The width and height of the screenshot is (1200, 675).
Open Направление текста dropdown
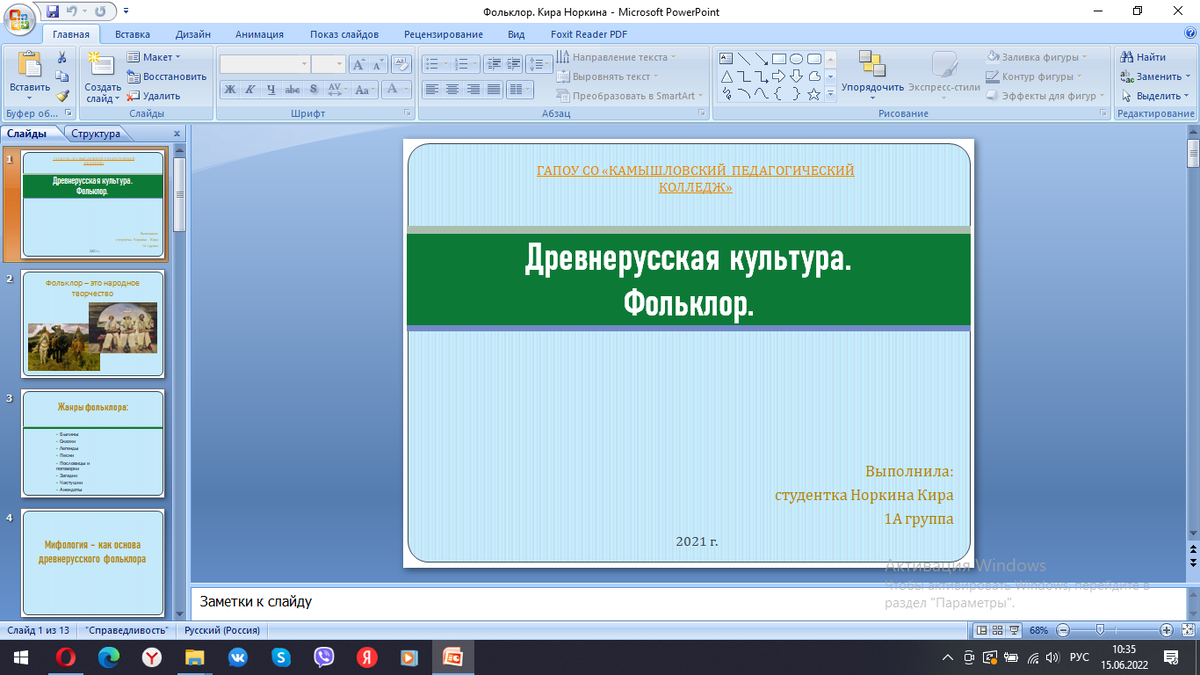(x=617, y=57)
